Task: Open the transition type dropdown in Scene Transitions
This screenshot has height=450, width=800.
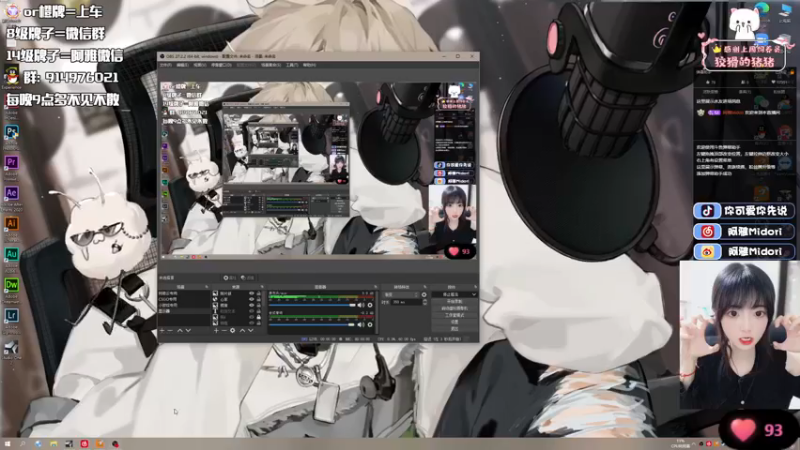Action: (x=401, y=294)
